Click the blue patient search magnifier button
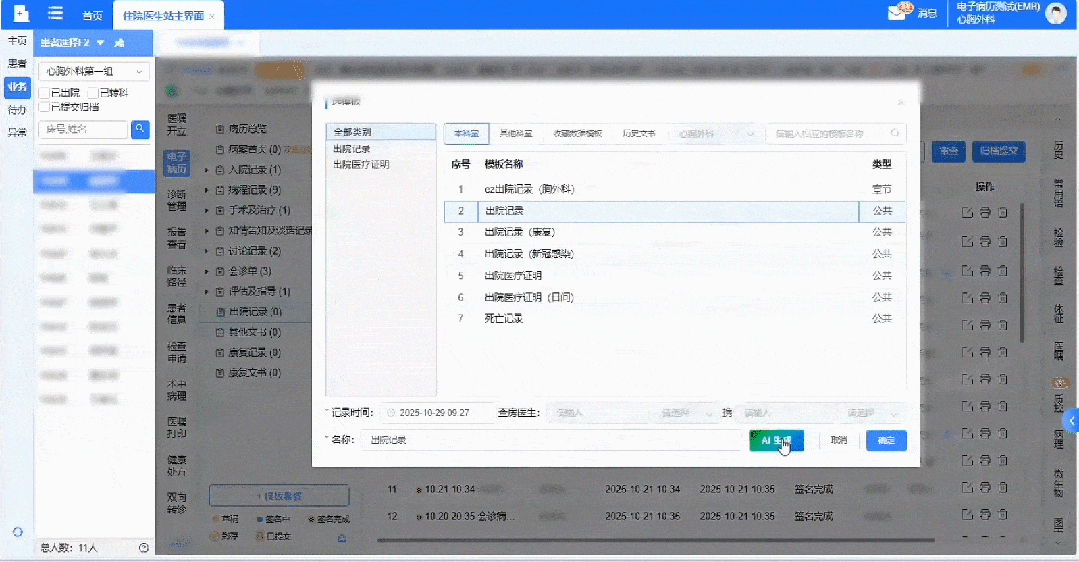 [140, 129]
